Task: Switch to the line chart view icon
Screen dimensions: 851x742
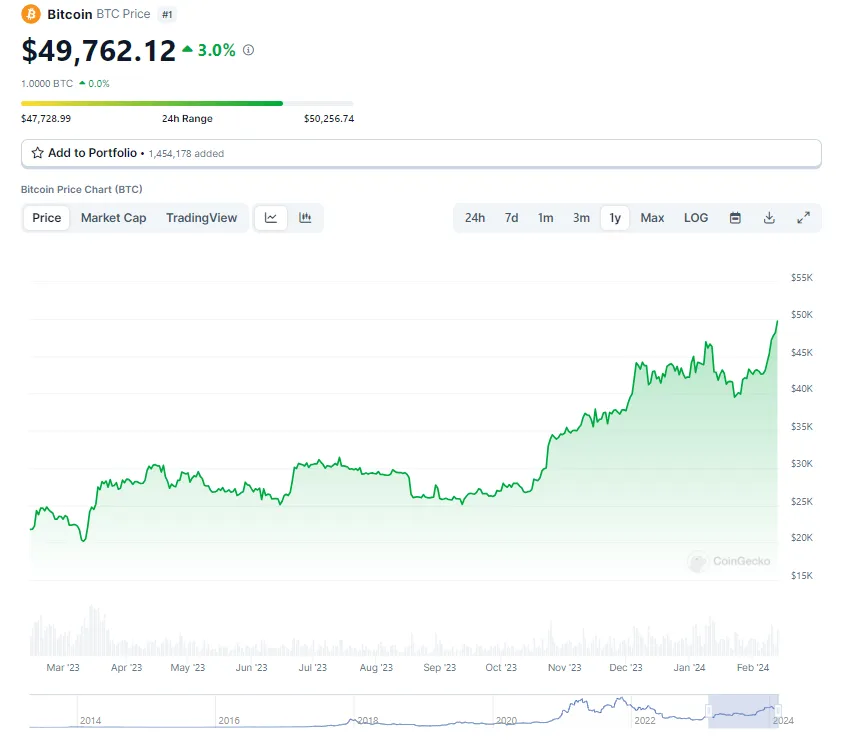Action: [x=271, y=218]
